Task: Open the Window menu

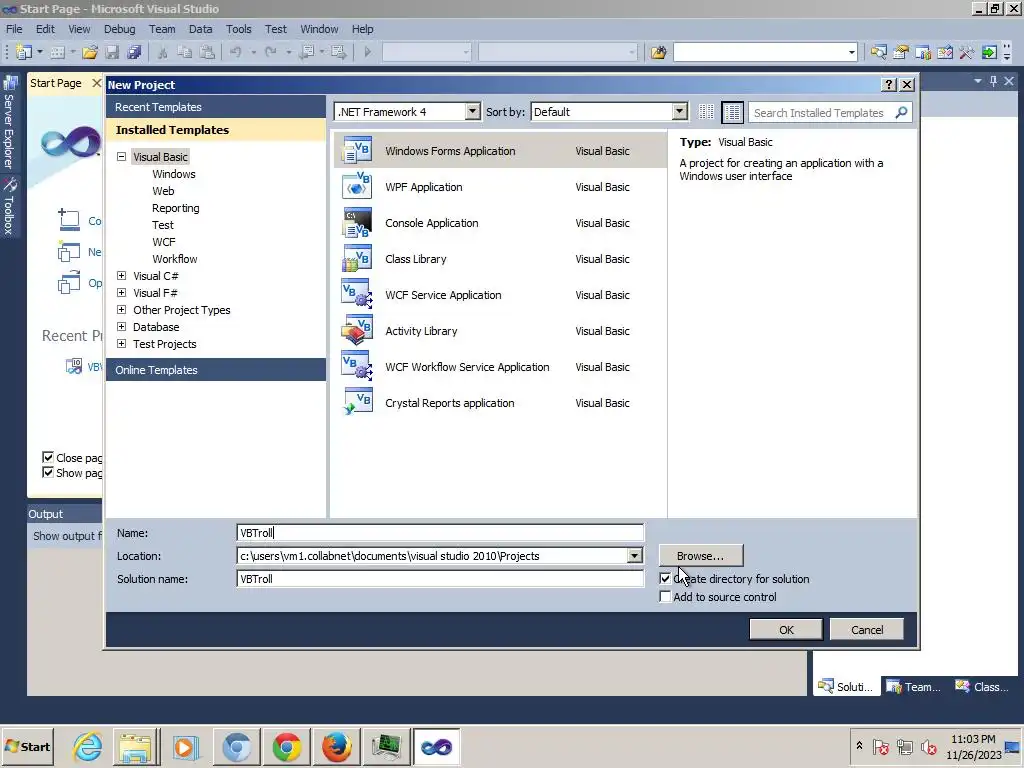Action: tap(319, 29)
